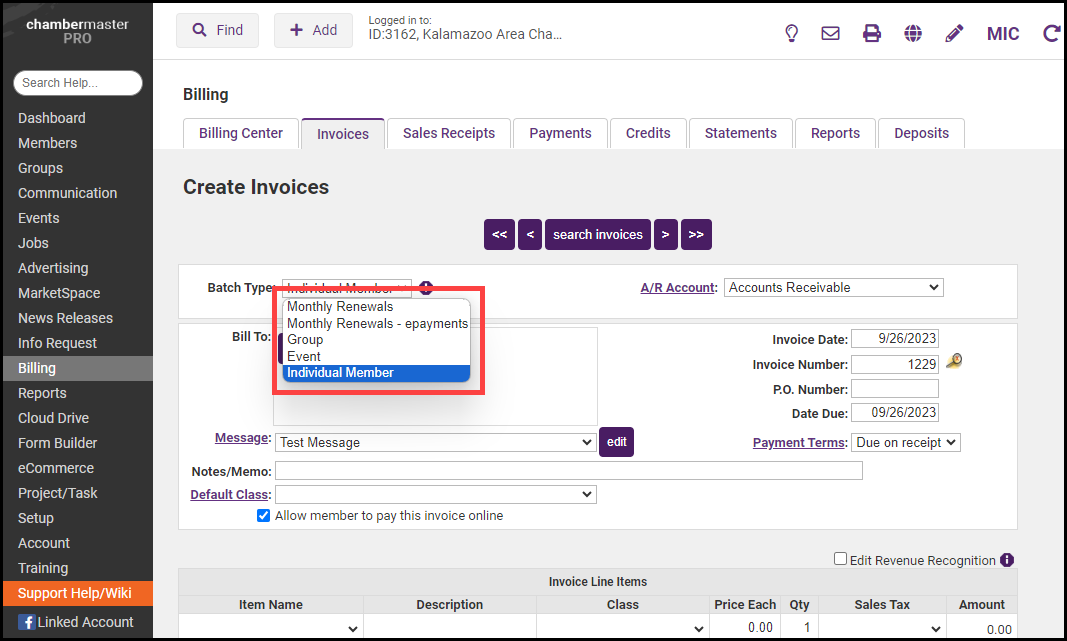Click the P.O. Number input field

tap(894, 389)
